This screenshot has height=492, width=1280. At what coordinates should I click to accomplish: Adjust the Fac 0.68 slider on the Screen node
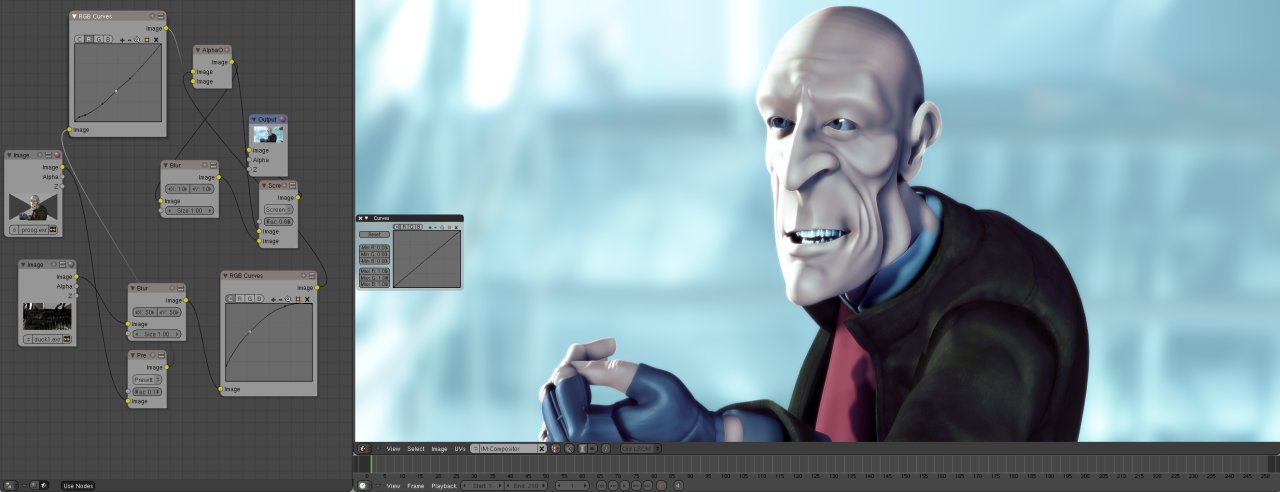pos(279,221)
